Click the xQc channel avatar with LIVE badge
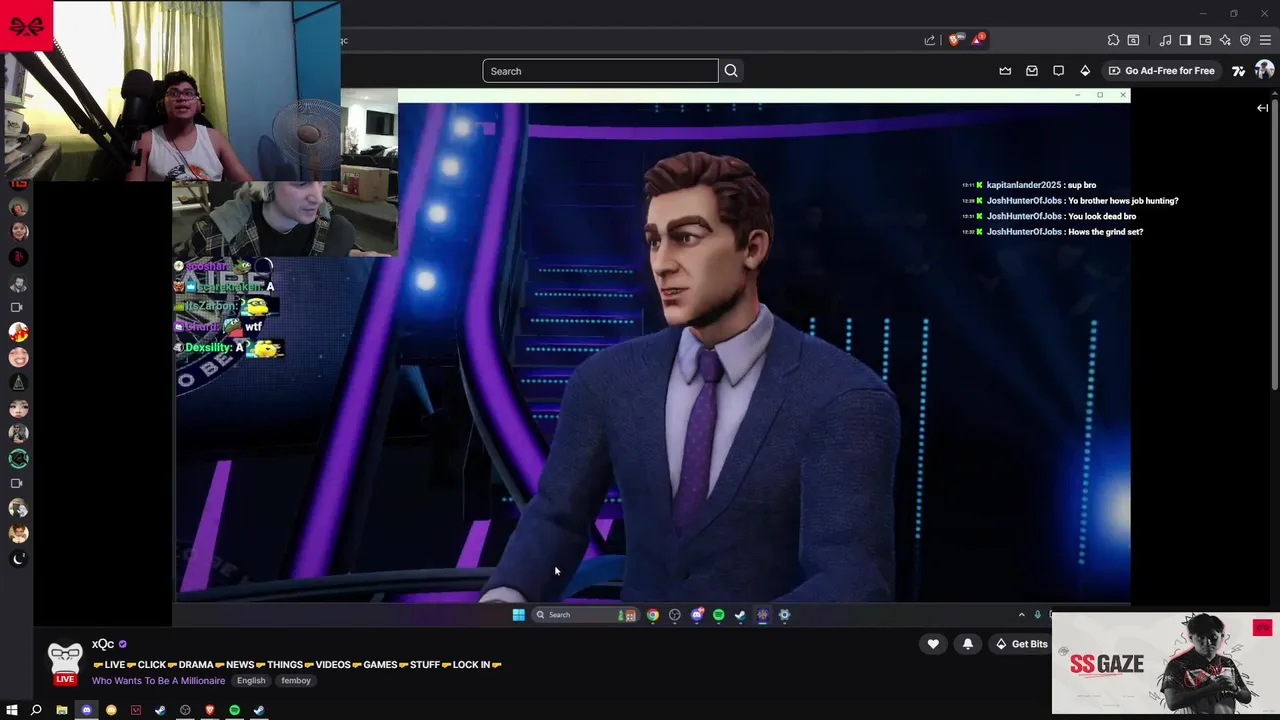Image resolution: width=1280 pixels, height=720 pixels. 65,663
